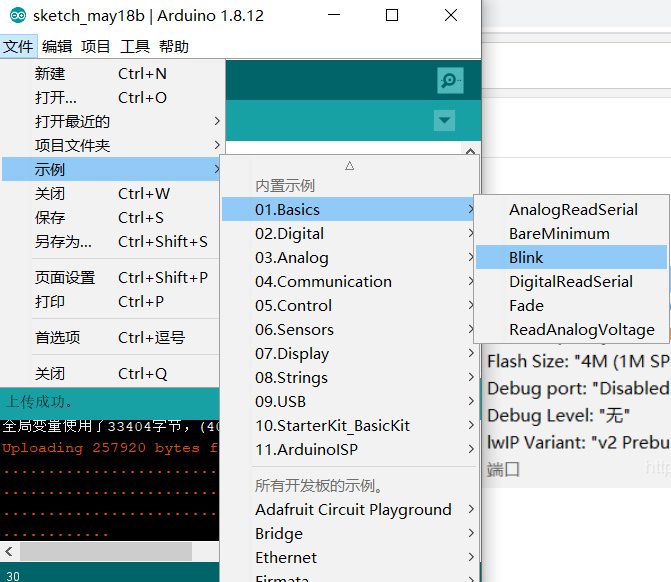Select 另存为... menu entry

(112, 241)
